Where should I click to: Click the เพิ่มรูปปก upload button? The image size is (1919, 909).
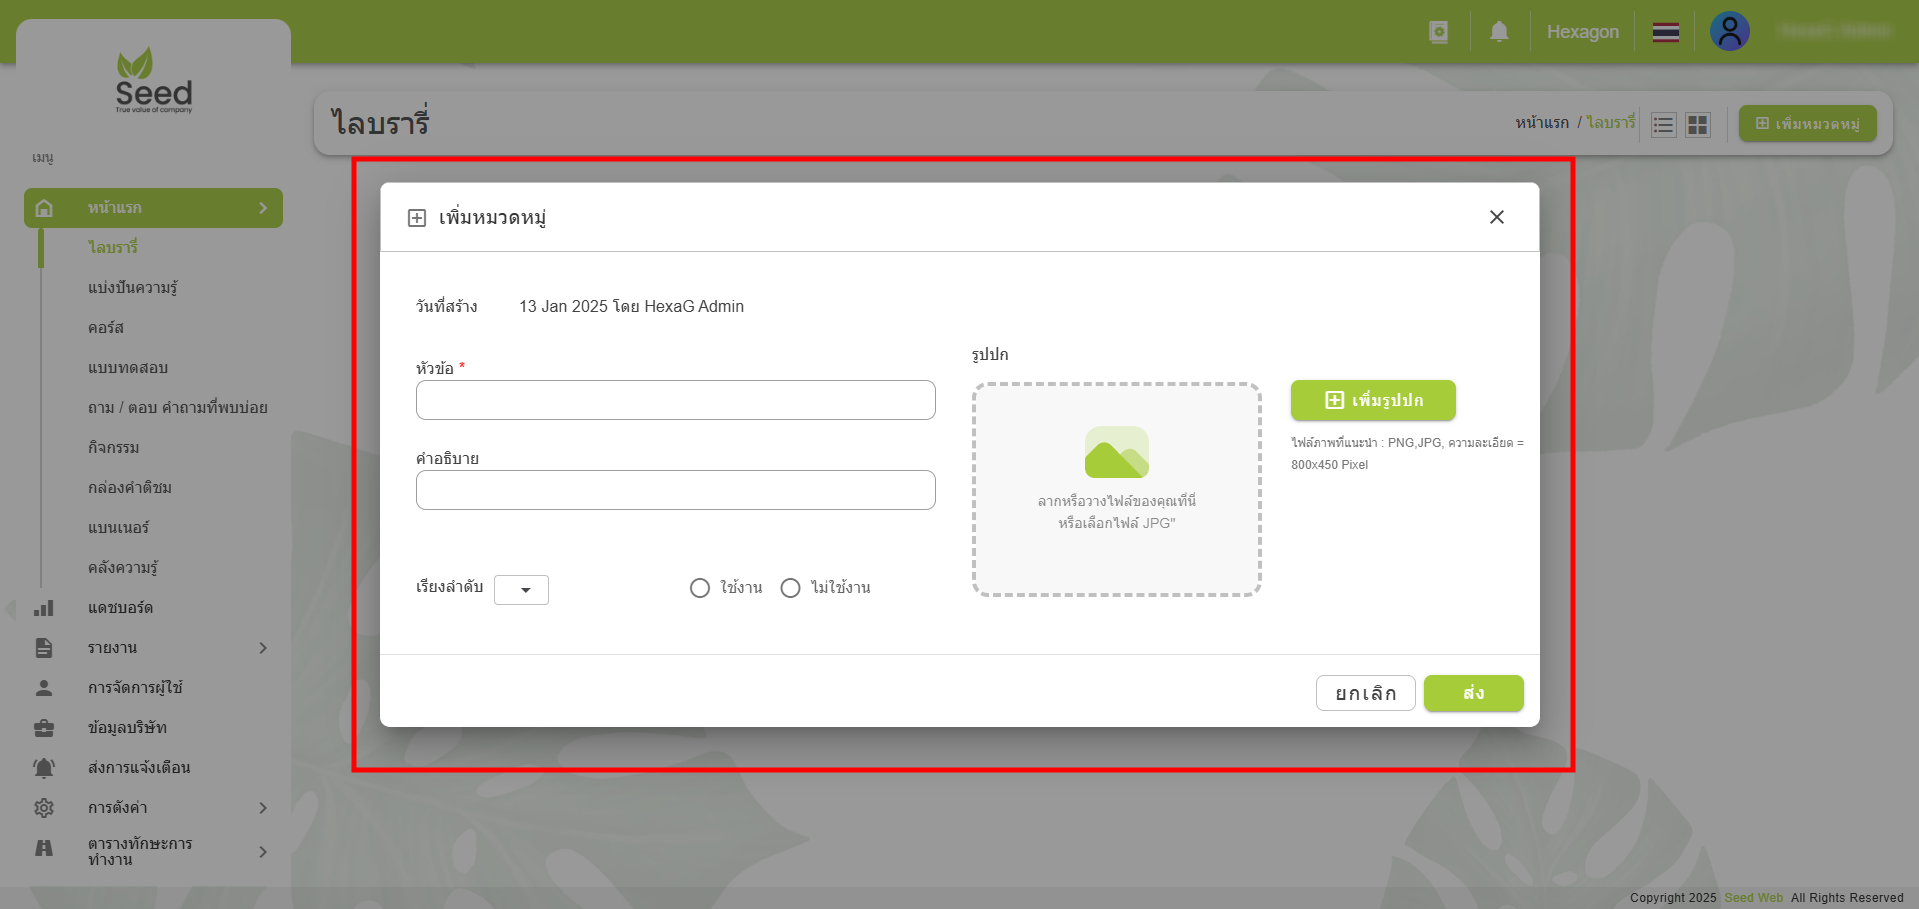[1372, 400]
